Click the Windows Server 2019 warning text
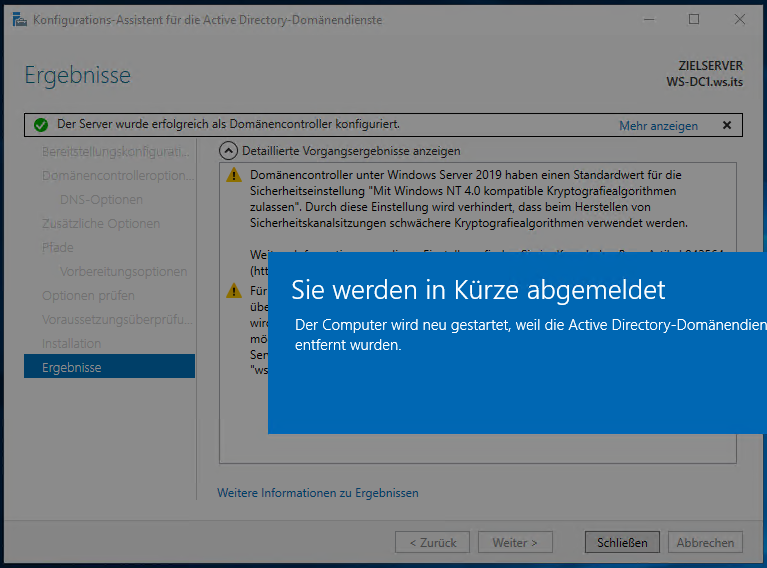 click(469, 199)
